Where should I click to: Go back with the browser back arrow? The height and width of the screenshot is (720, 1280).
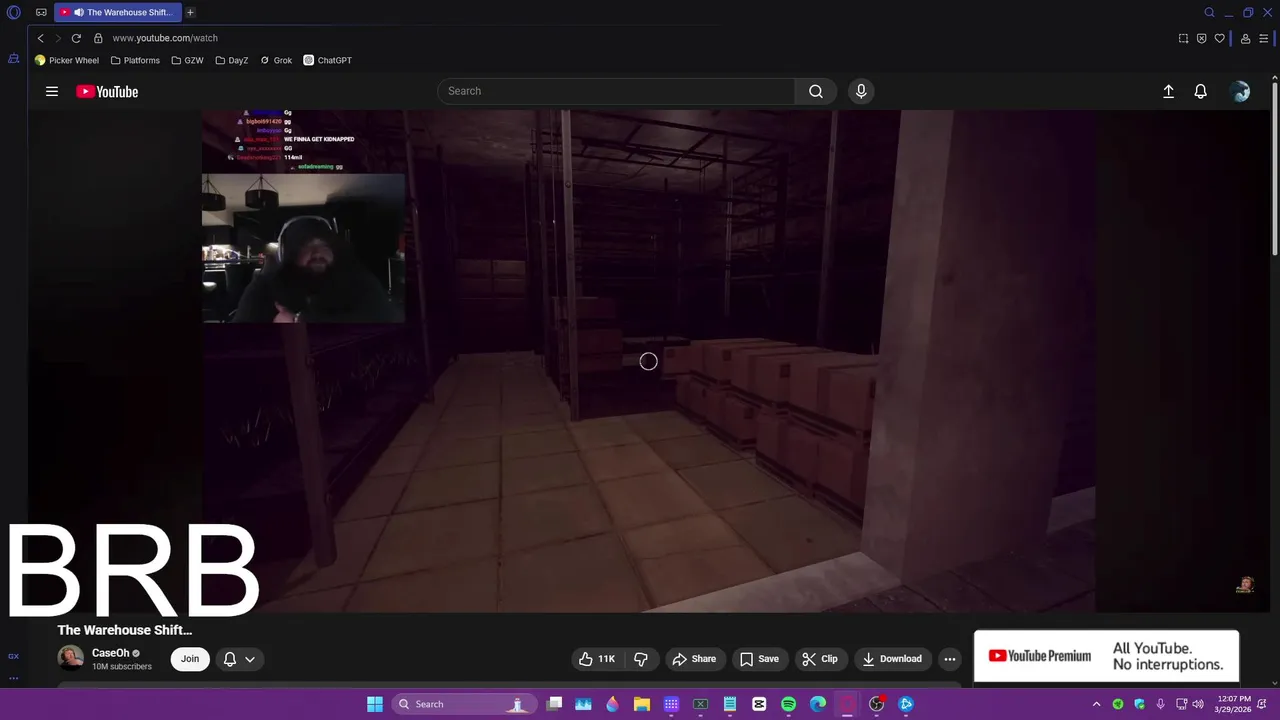coord(40,38)
